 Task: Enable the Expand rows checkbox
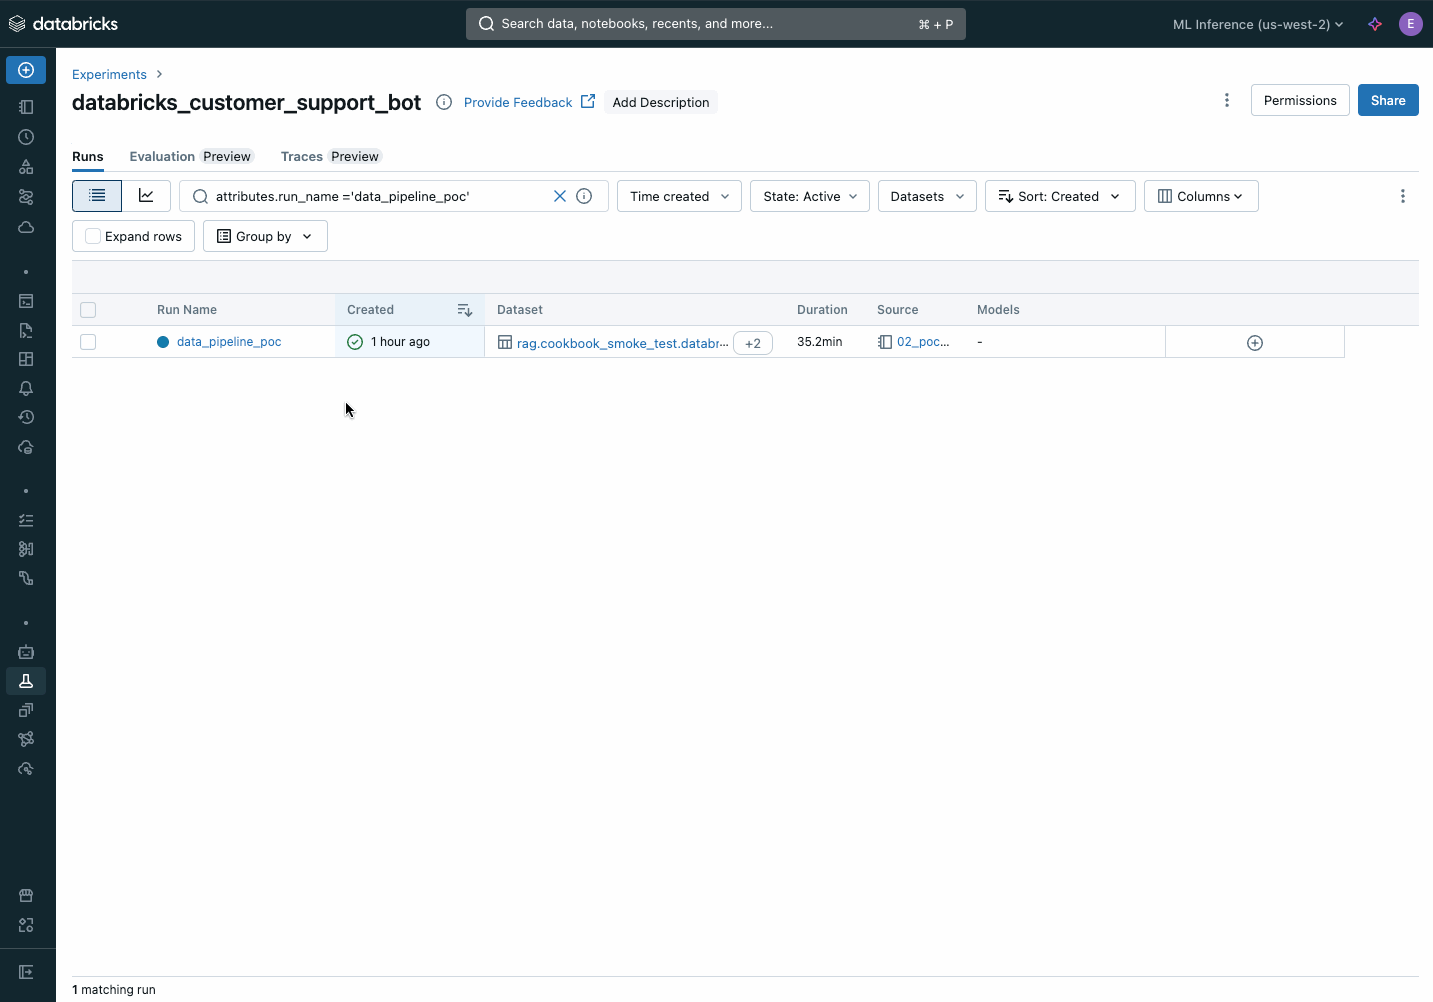[x=93, y=236]
